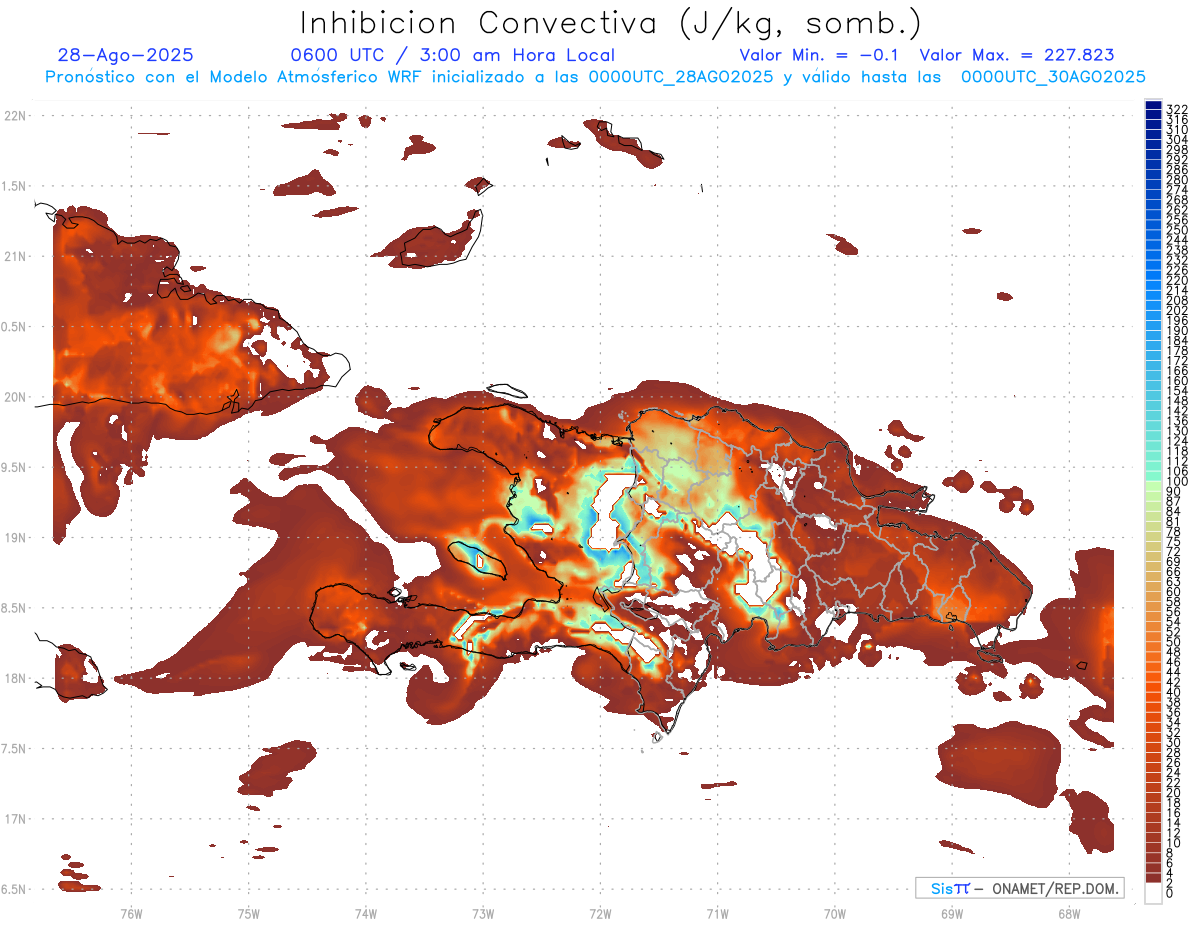Click the 'Inhibicion Convectiva (J/kg, somb.)' title

[611, 23]
